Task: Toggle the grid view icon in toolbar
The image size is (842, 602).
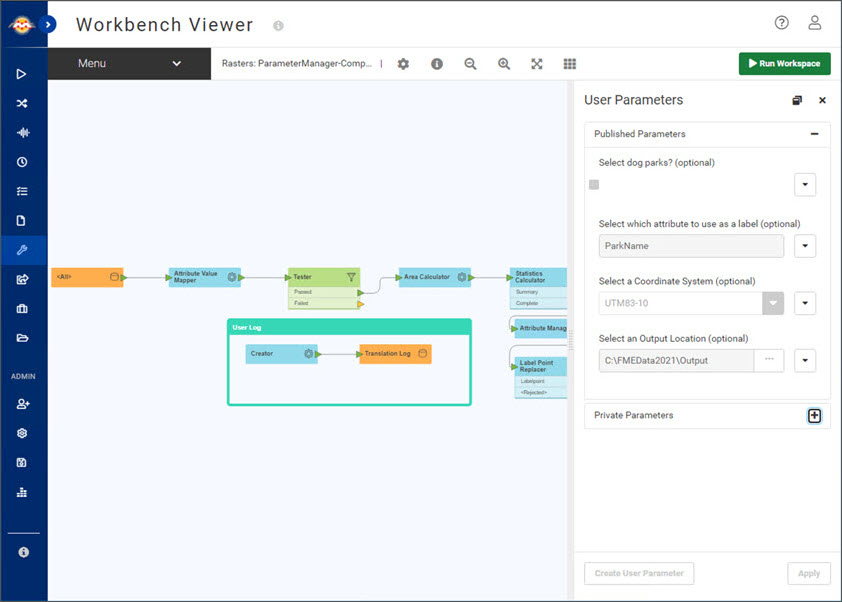Action: [x=570, y=64]
